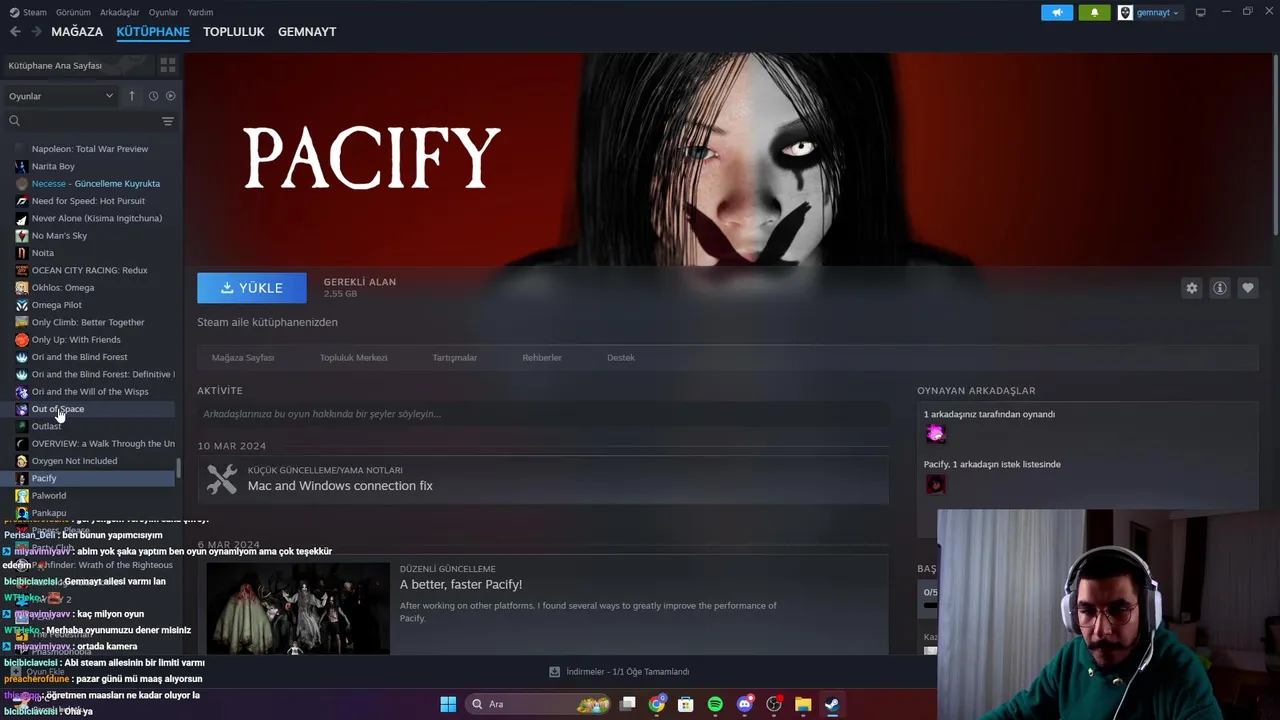
Task: Switch to the TOPLULUK tab
Action: [x=233, y=32]
